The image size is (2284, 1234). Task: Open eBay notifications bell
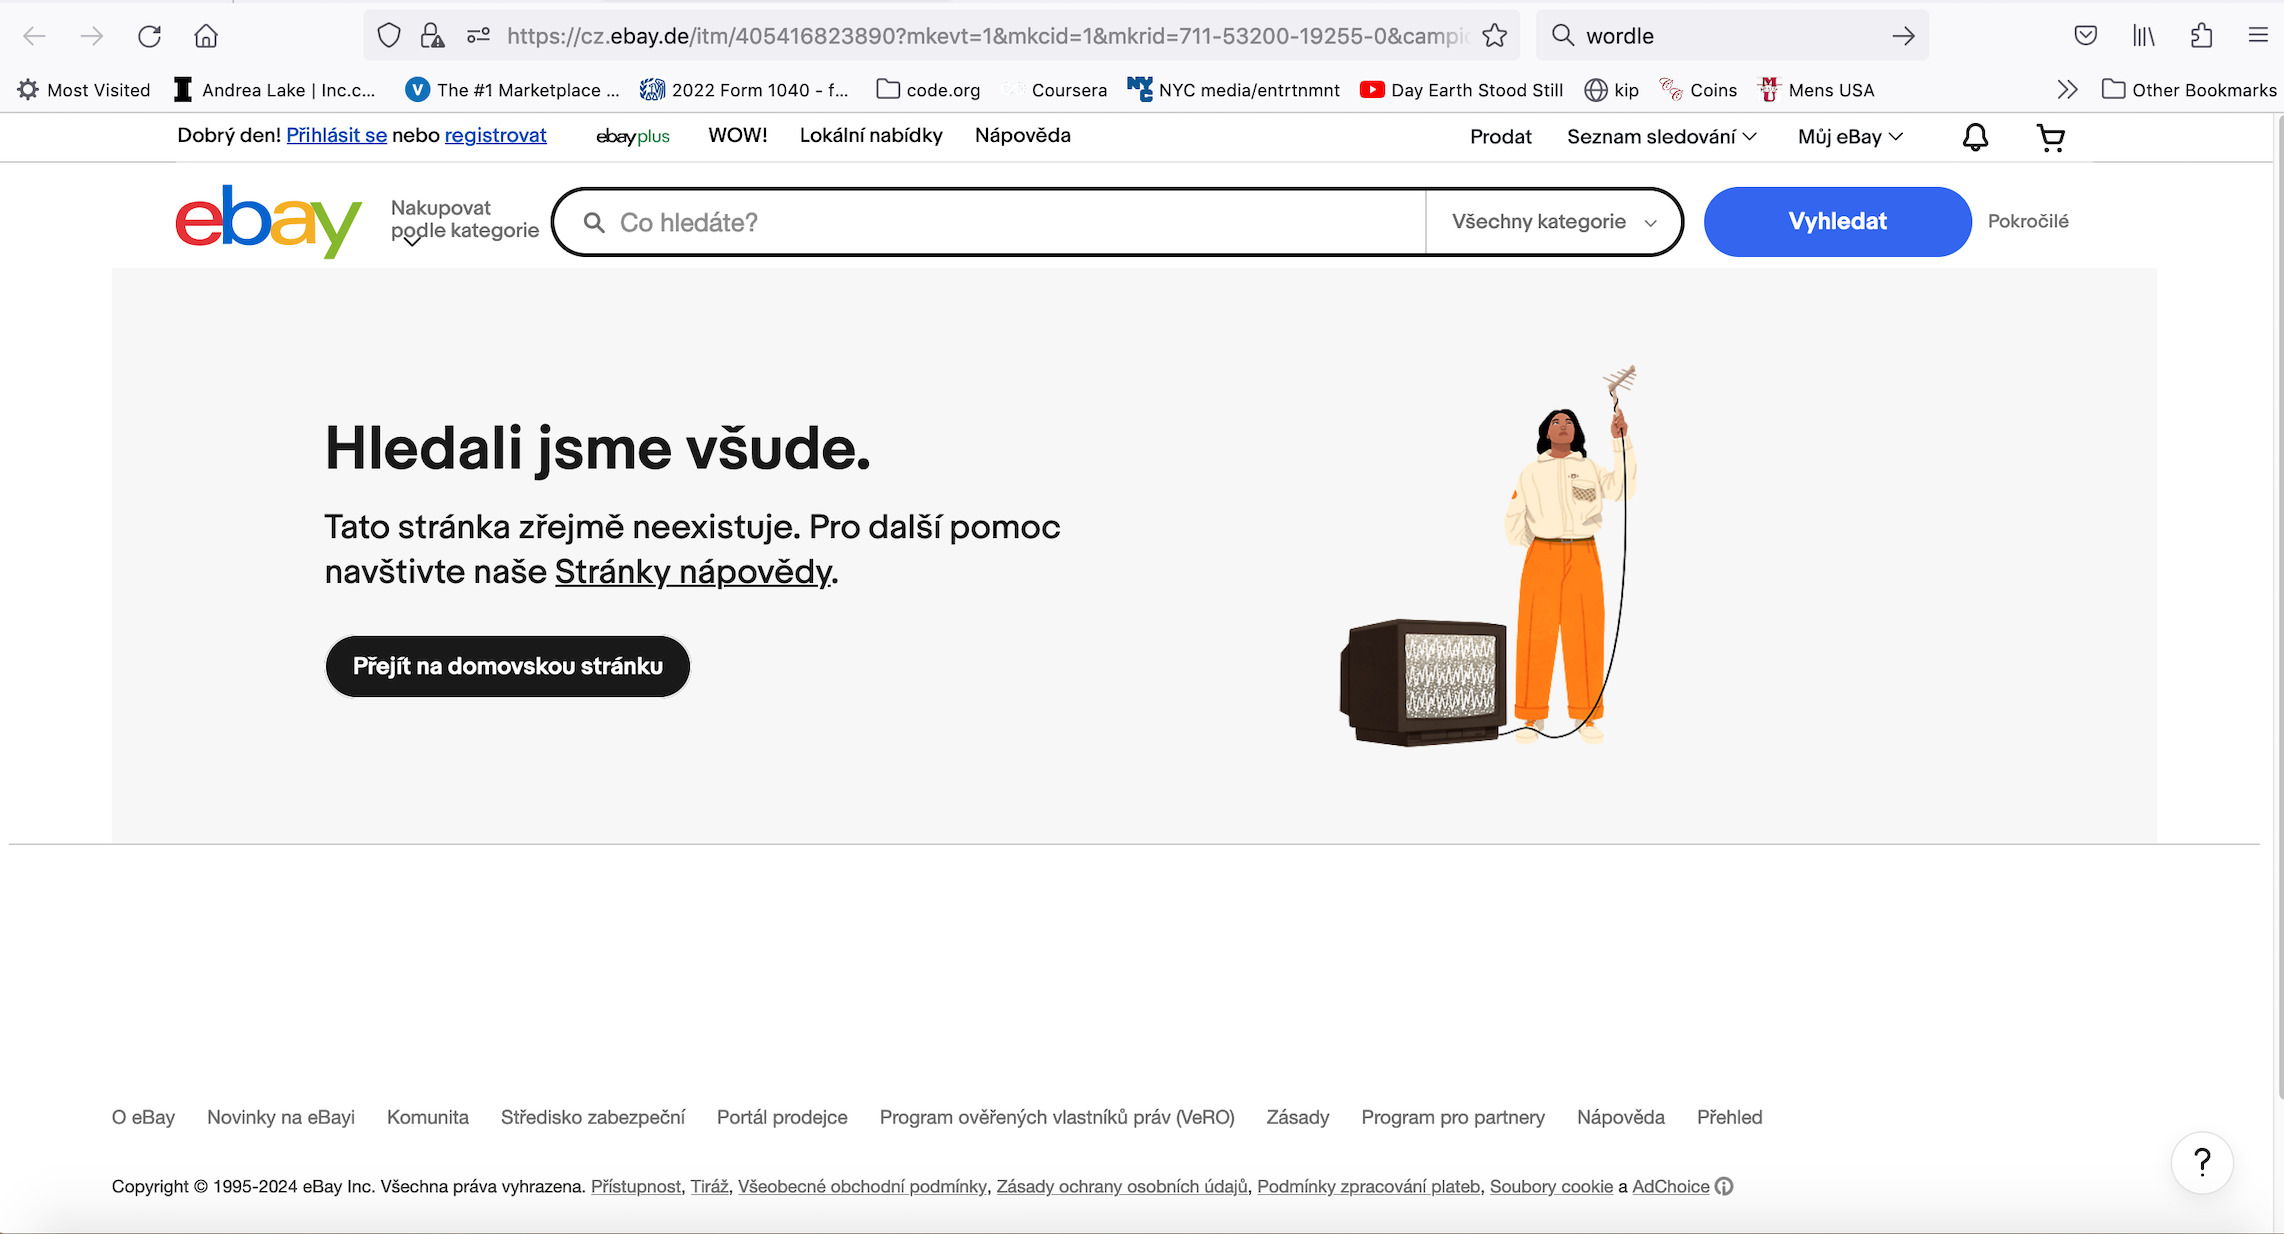click(x=1975, y=137)
